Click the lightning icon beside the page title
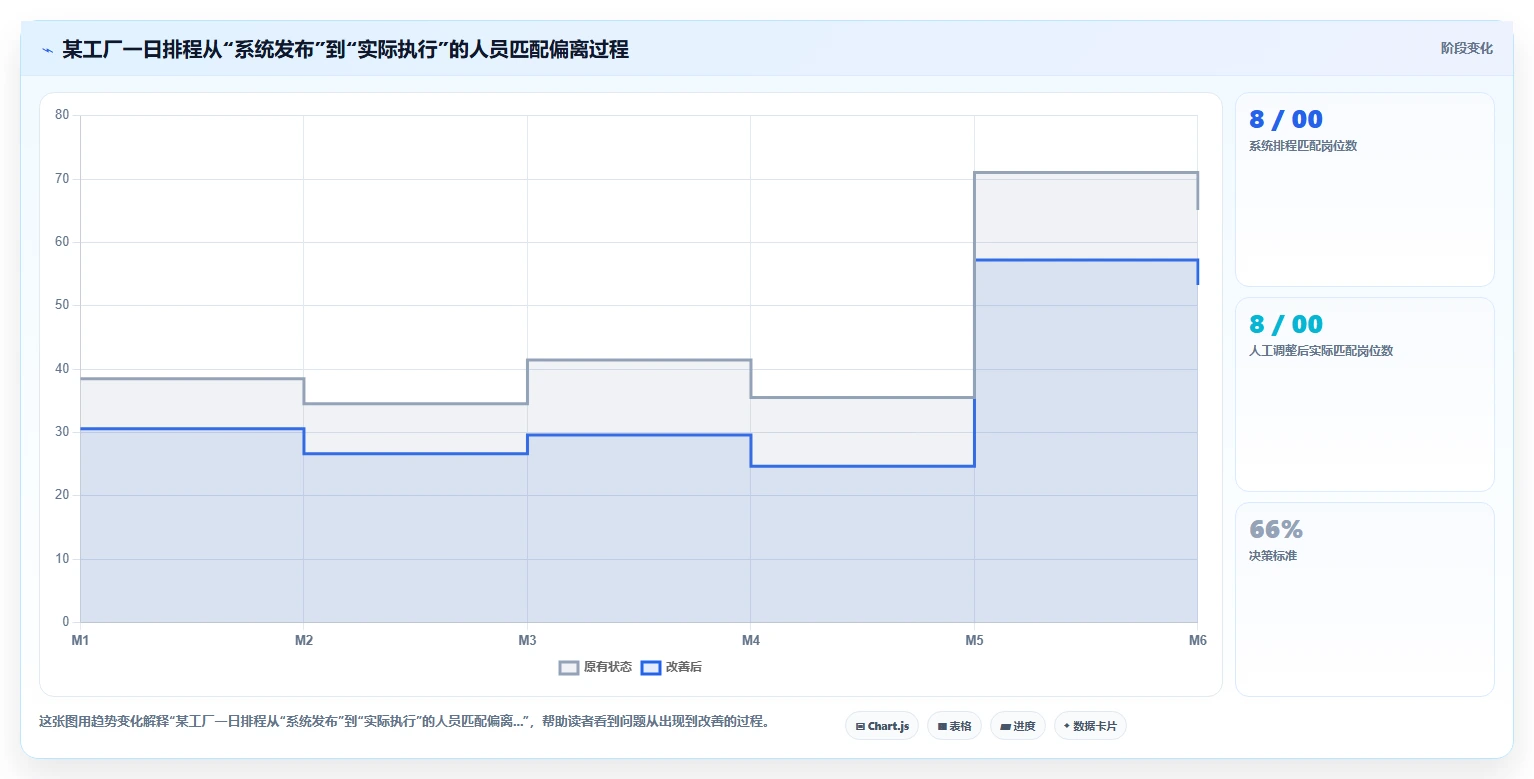The height and width of the screenshot is (779, 1534). point(47,50)
